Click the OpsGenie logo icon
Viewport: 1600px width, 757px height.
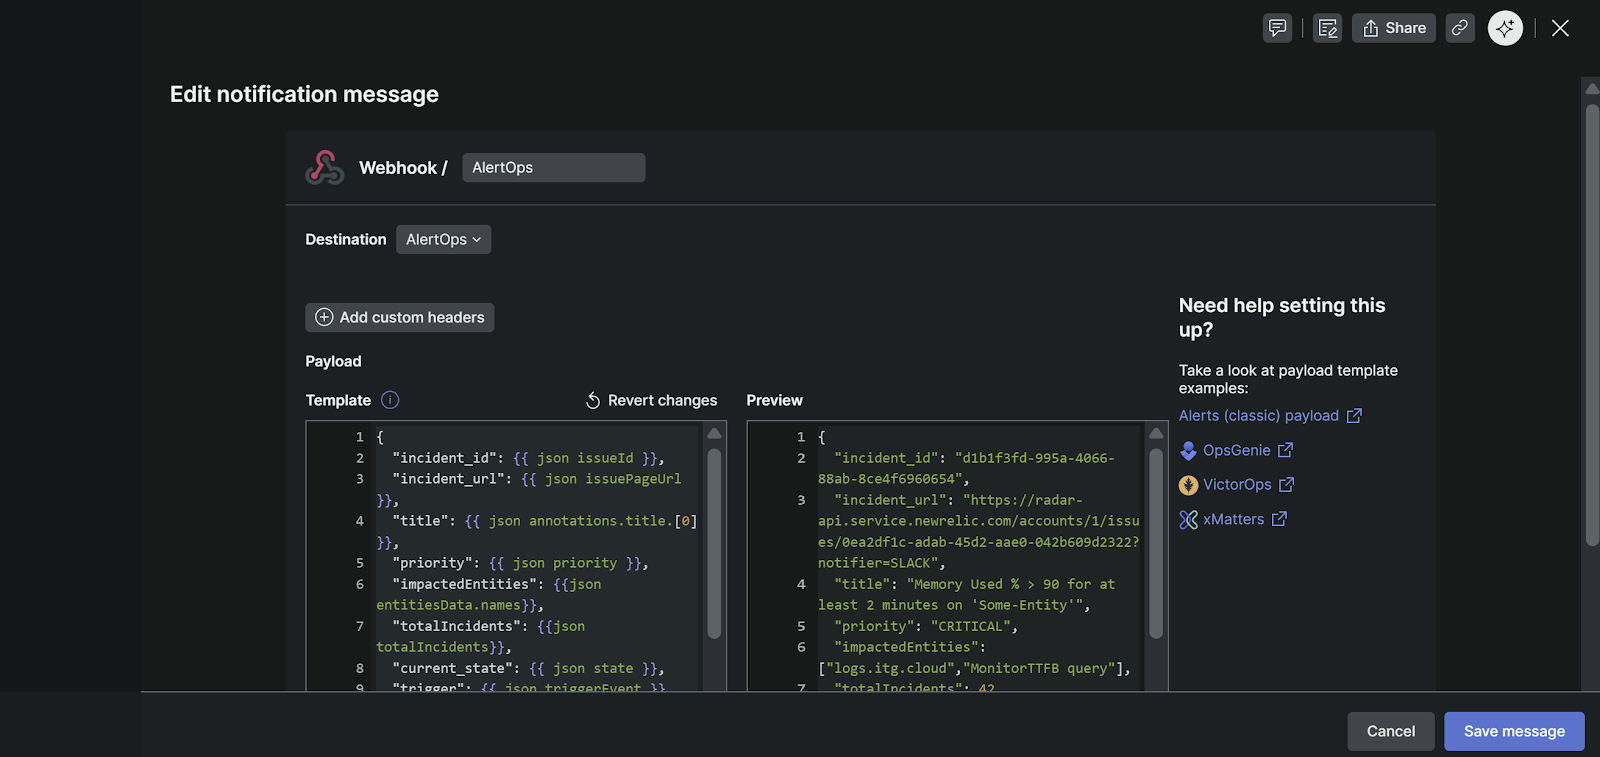pos(1188,451)
